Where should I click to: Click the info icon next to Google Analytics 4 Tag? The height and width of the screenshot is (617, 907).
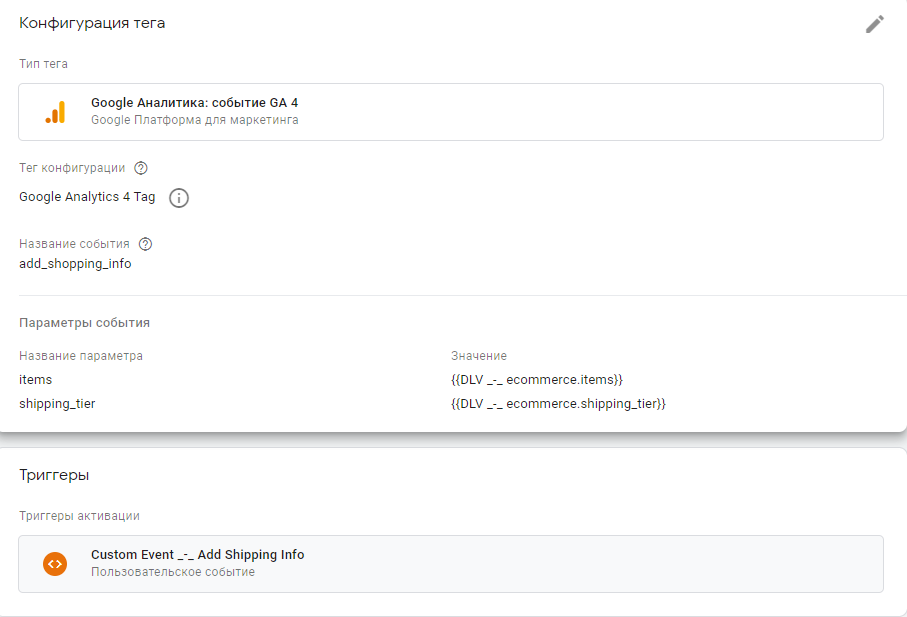(179, 198)
